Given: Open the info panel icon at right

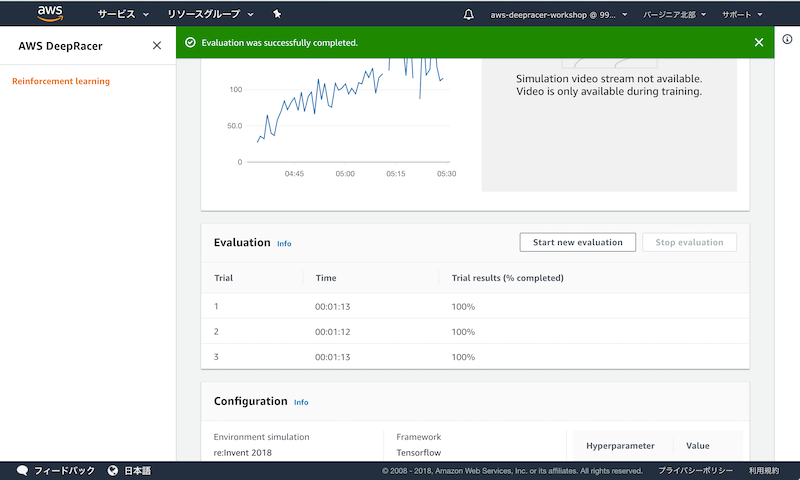Looking at the screenshot, I should click(787, 39).
